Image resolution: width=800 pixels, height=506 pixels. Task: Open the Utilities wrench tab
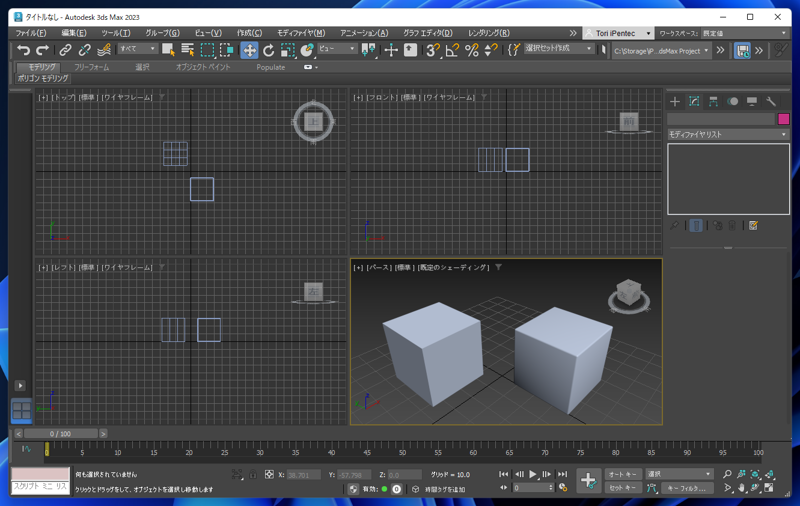coord(771,102)
